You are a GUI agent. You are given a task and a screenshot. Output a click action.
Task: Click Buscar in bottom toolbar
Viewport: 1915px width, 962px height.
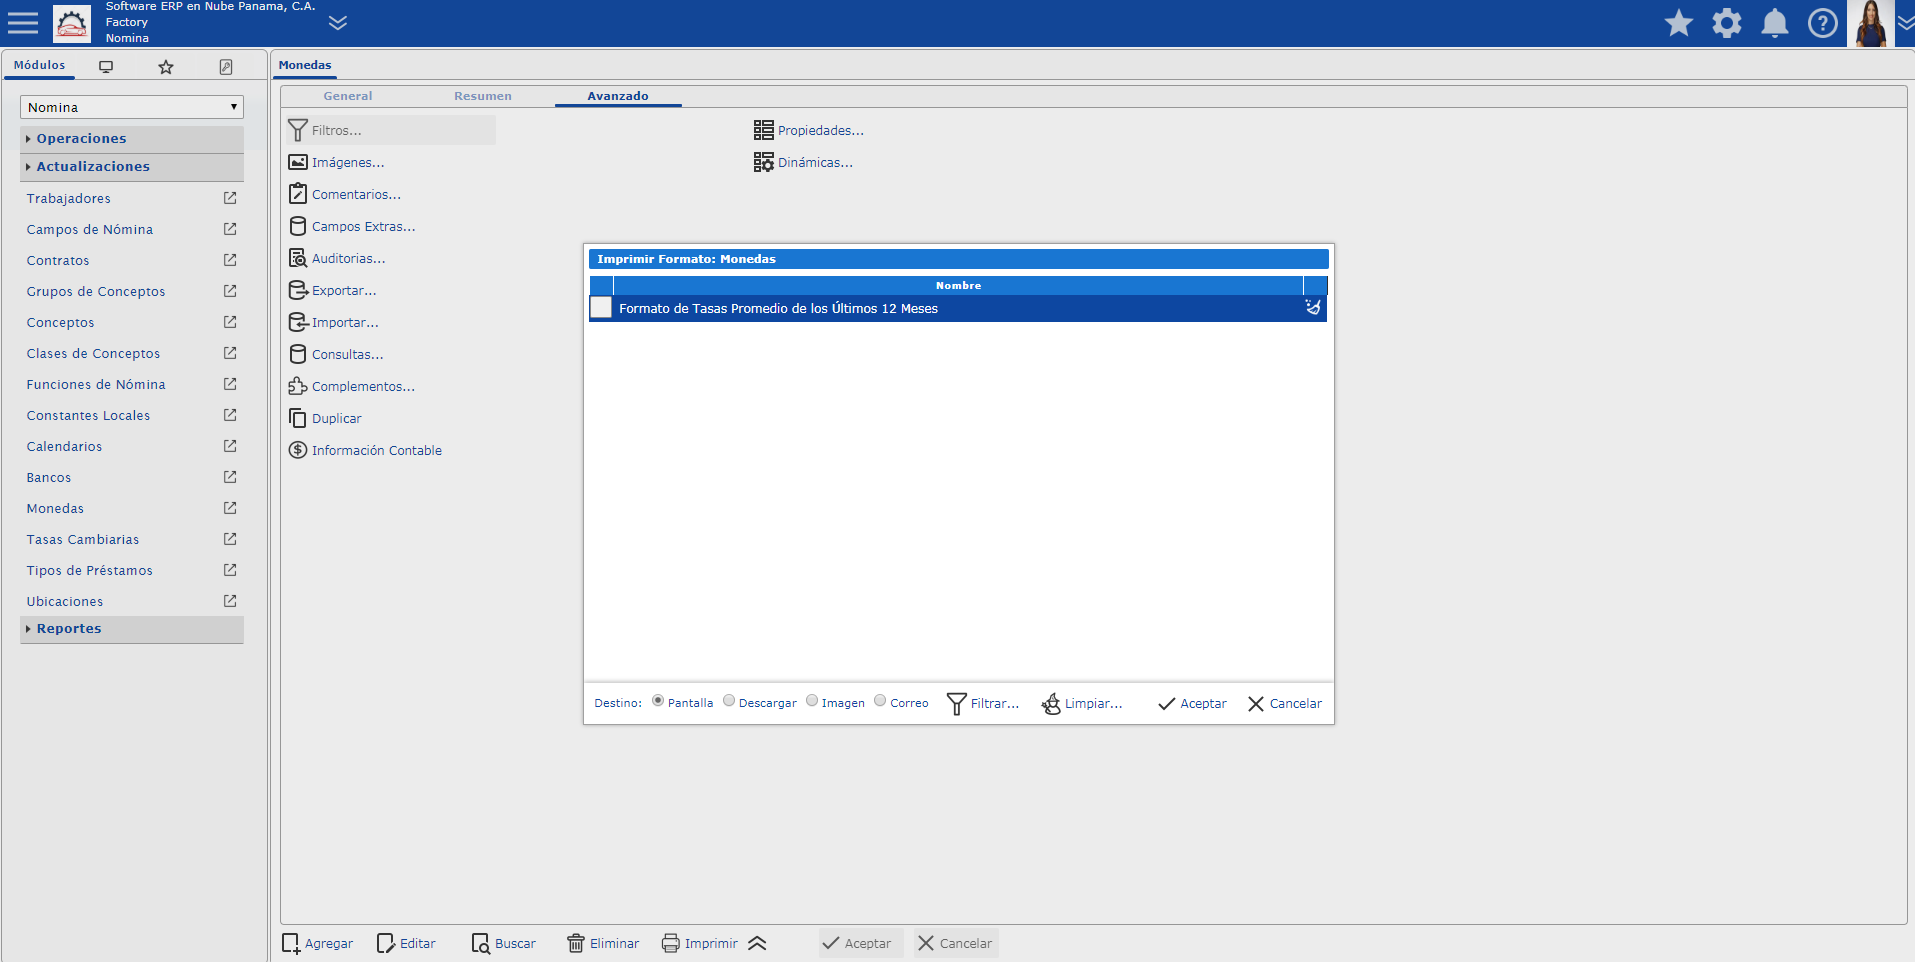(x=504, y=944)
